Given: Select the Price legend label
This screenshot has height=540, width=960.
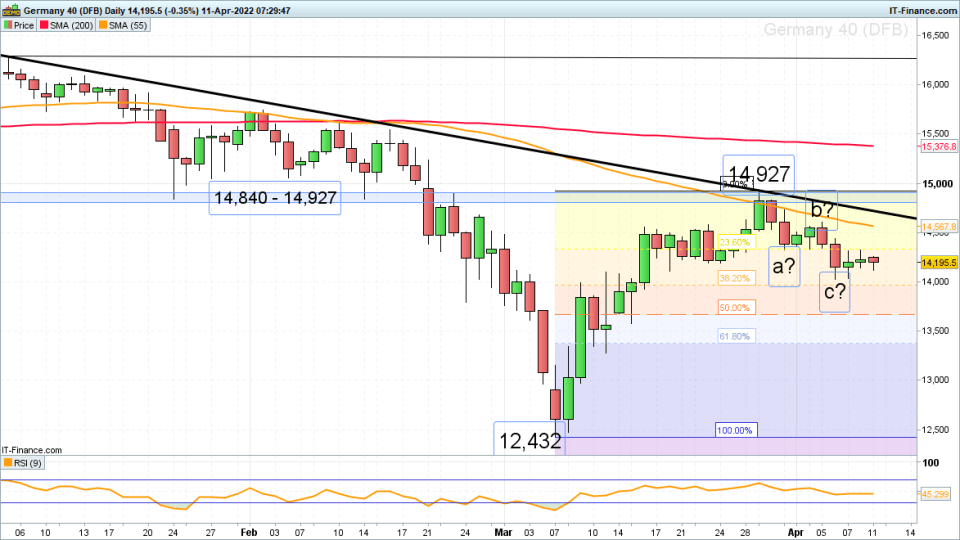Looking at the screenshot, I should click(24, 25).
